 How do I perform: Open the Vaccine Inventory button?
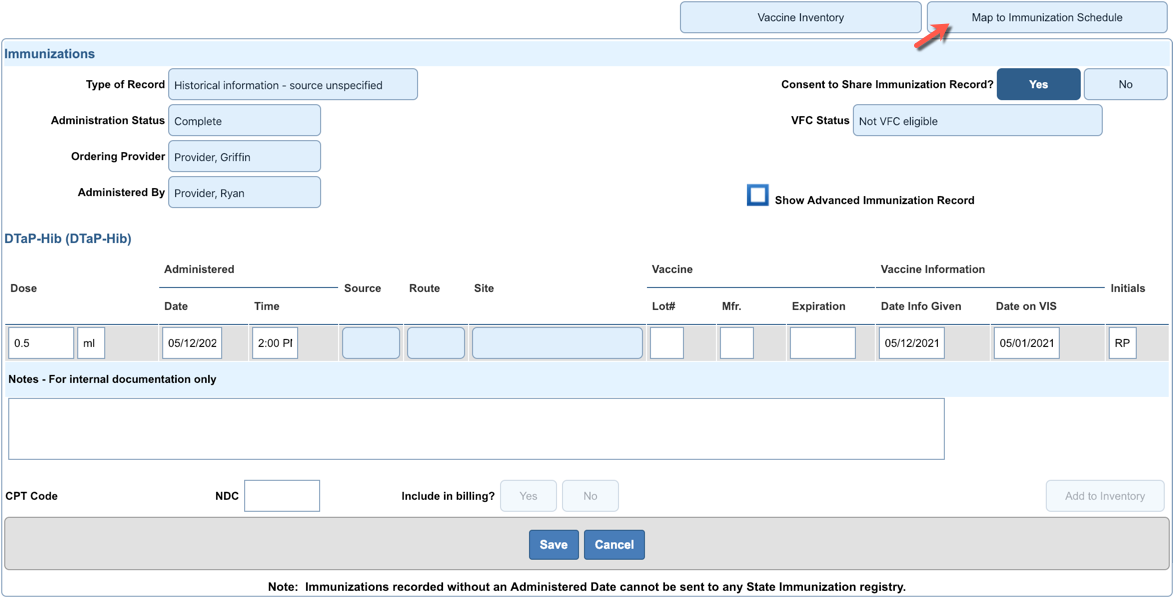[x=800, y=17]
